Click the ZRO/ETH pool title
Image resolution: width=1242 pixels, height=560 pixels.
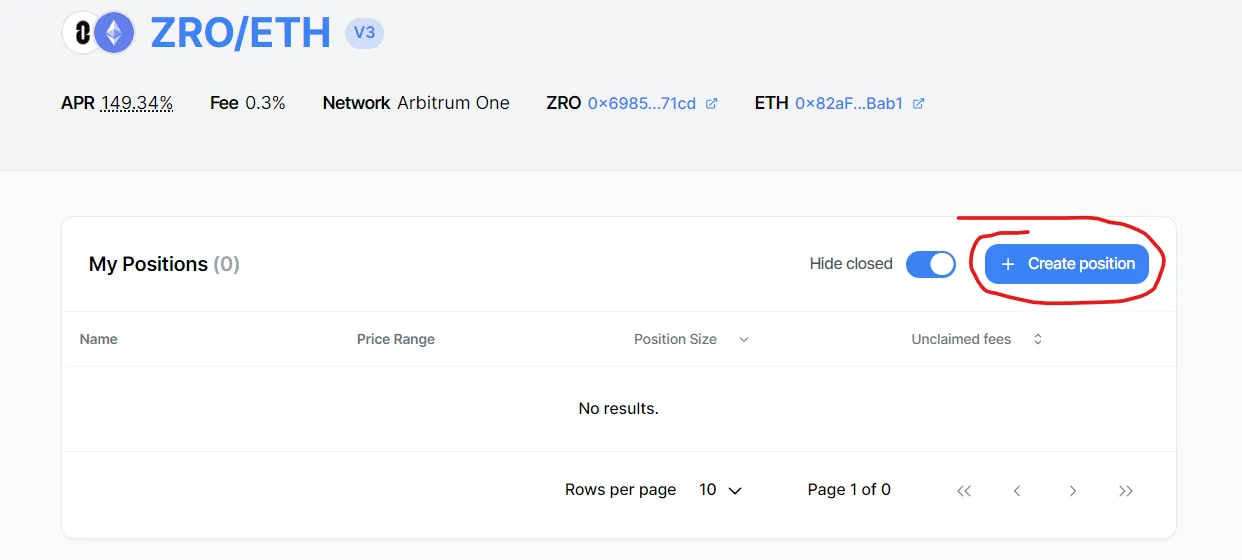(241, 33)
